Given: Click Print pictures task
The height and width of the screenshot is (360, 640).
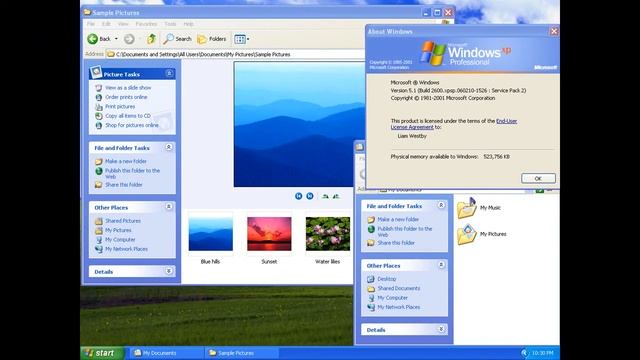Looking at the screenshot, I should [120, 107].
